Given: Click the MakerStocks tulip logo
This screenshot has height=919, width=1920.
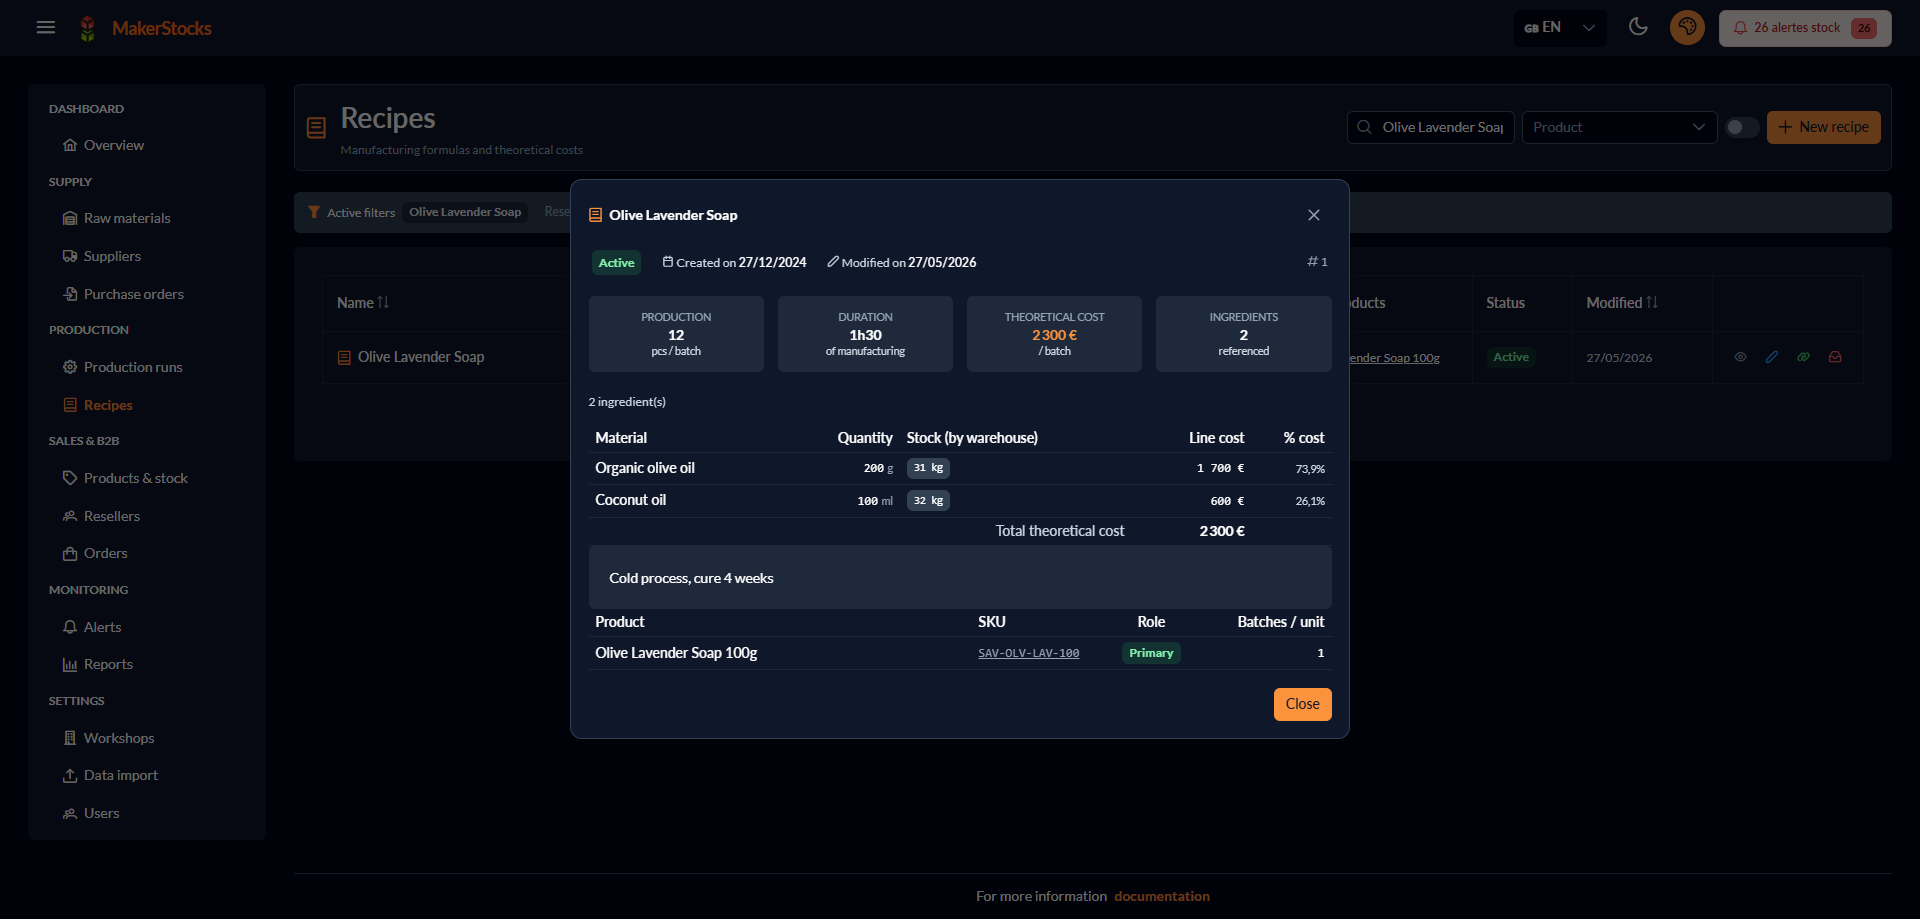Looking at the screenshot, I should click(88, 28).
